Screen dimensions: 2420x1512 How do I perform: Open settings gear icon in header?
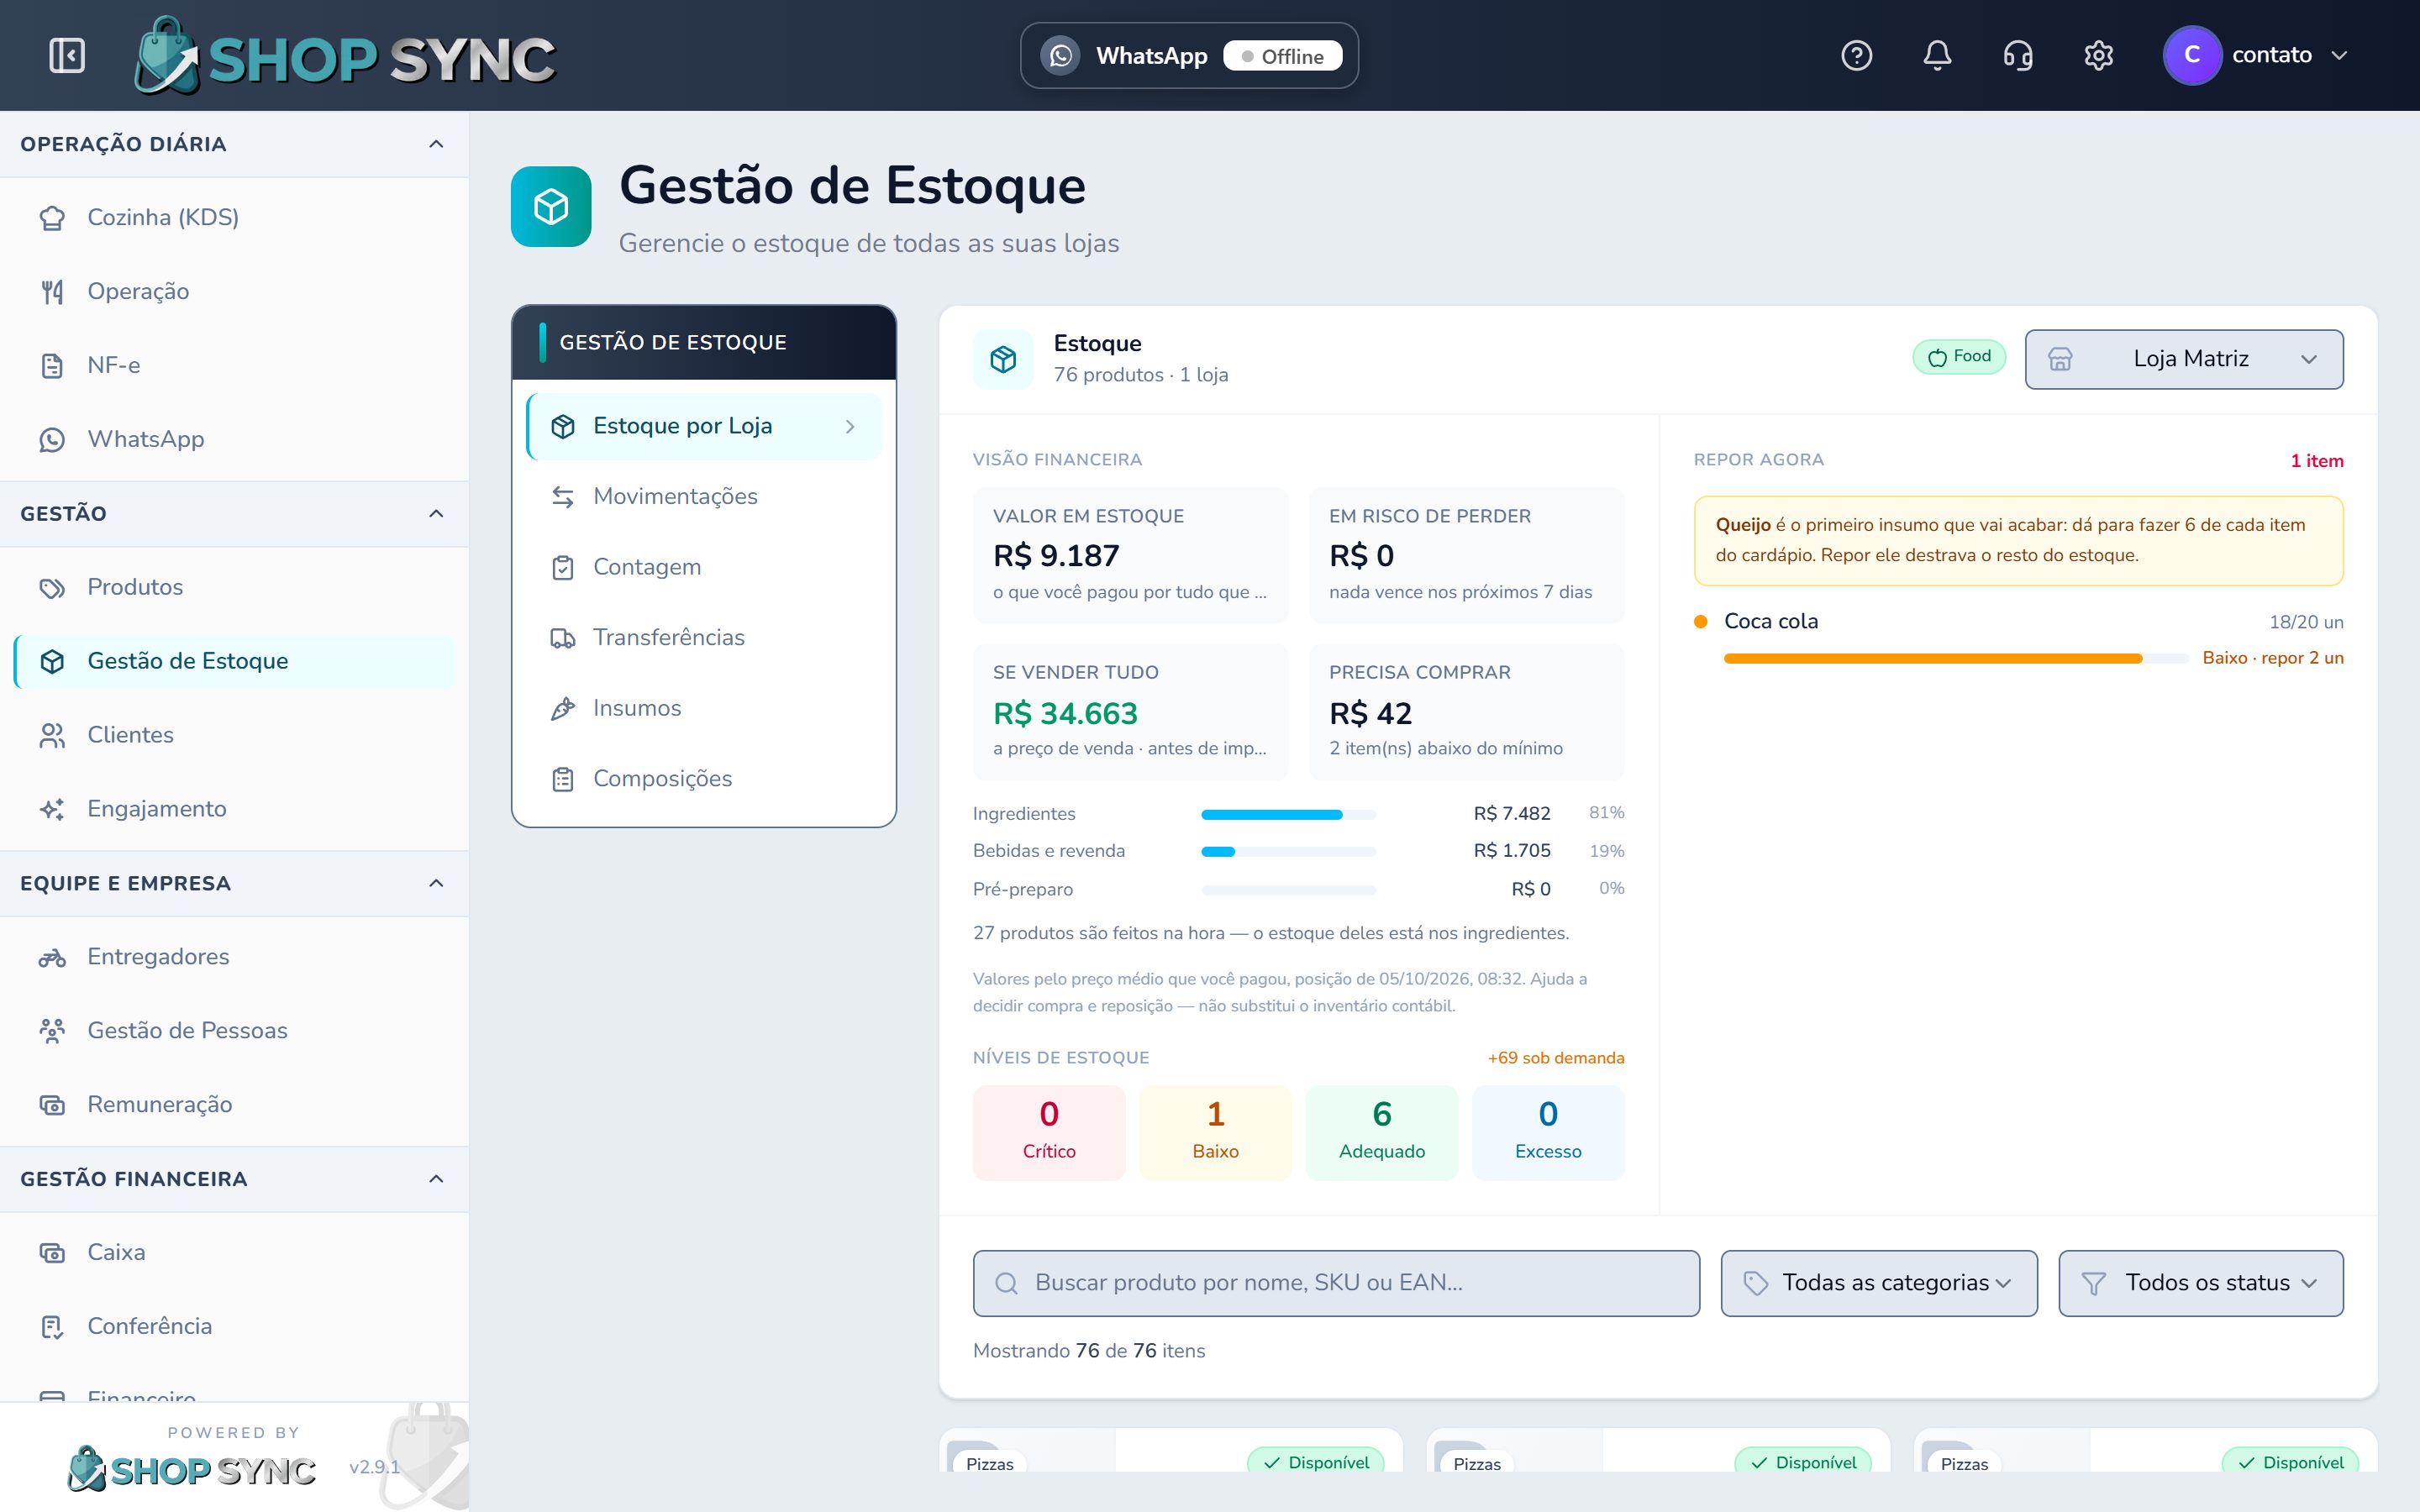(x=2098, y=55)
